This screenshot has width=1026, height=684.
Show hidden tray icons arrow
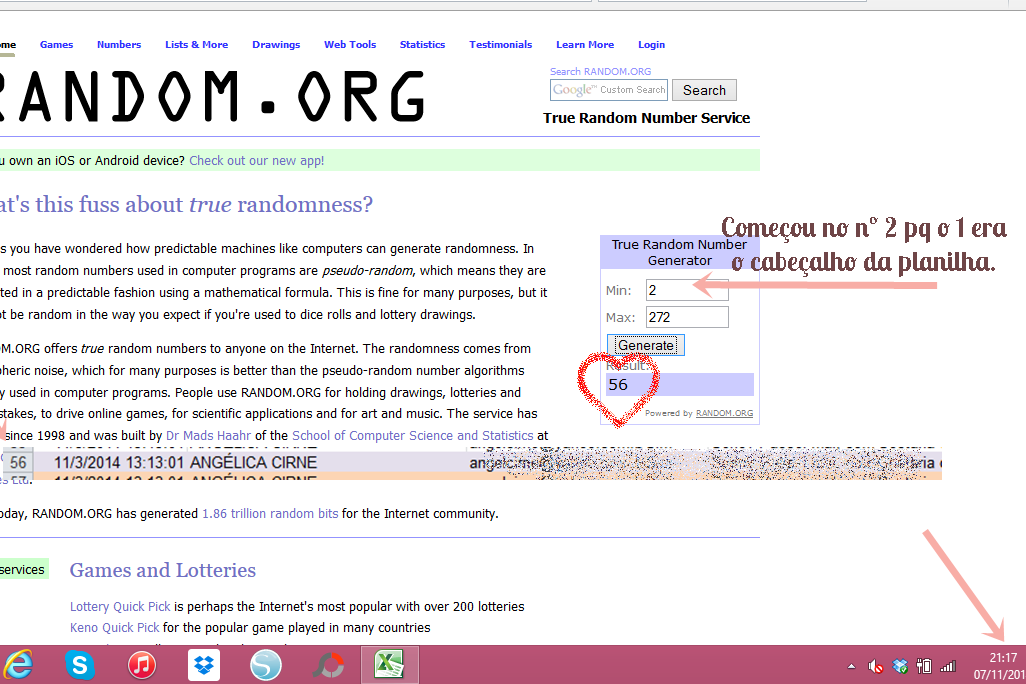tap(851, 666)
